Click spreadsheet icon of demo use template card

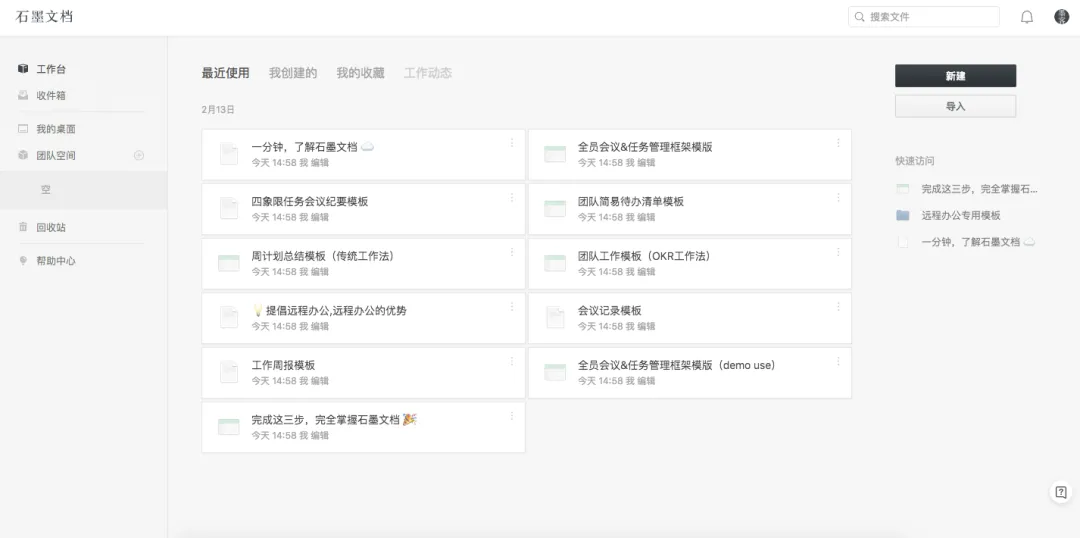coord(555,371)
